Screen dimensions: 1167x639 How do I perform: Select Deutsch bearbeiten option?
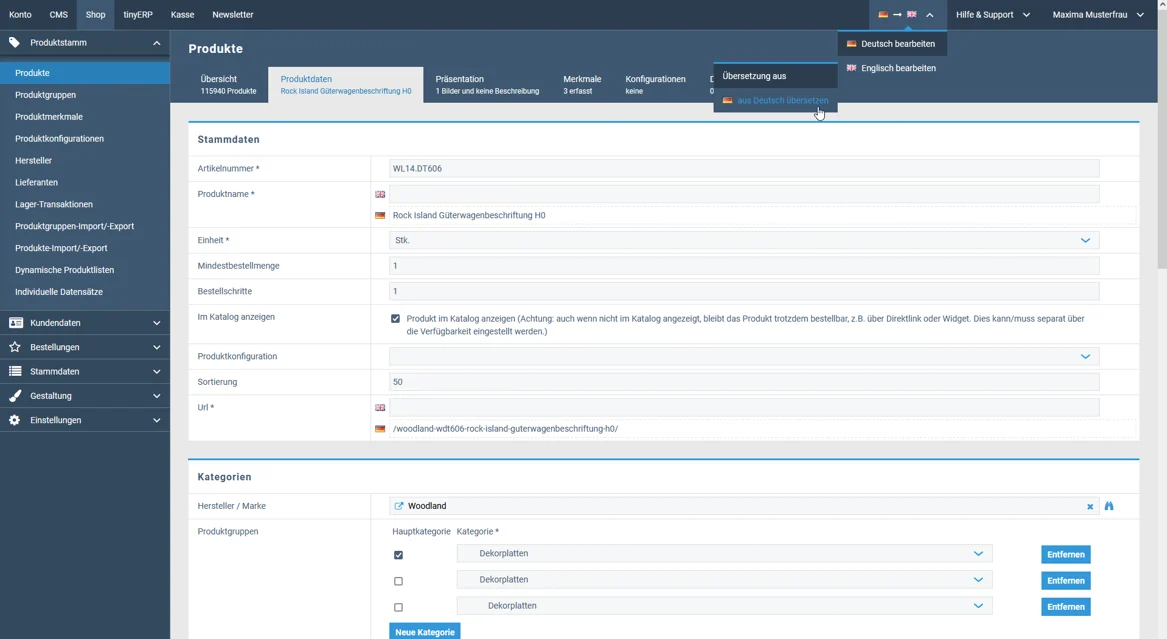point(892,44)
